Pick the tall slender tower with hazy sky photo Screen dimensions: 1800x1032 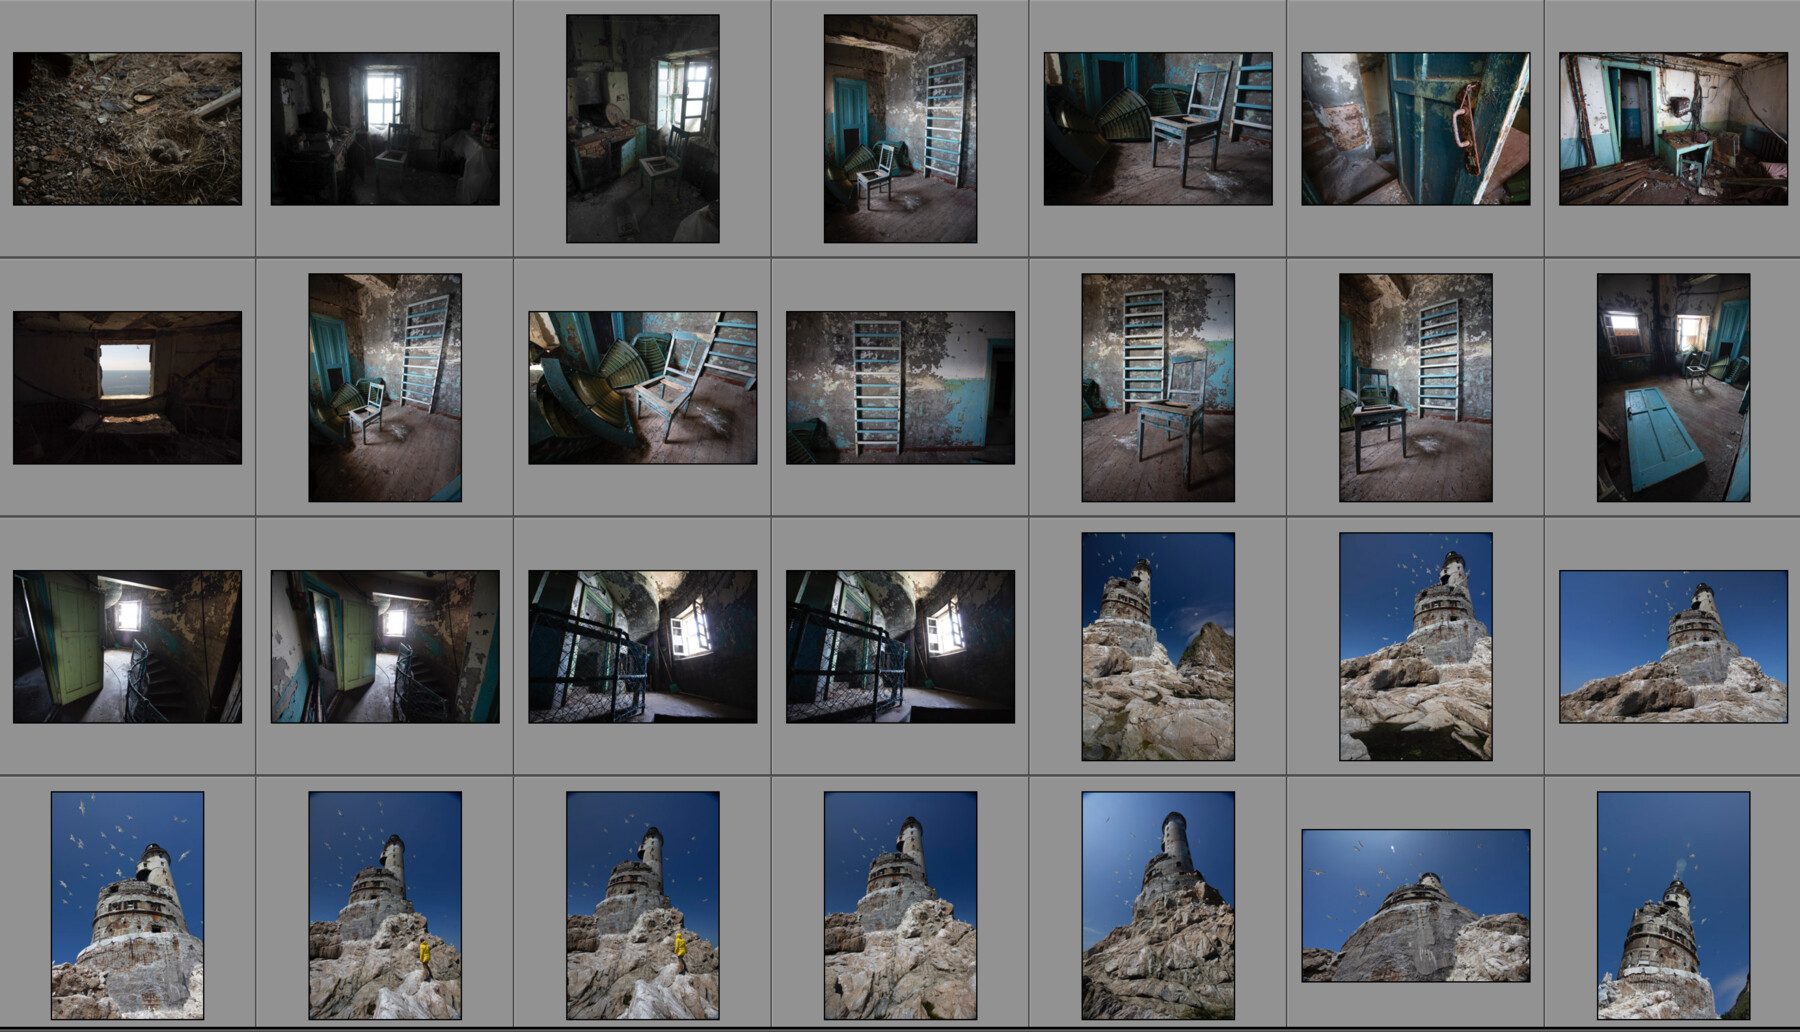pyautogui.click(x=1158, y=906)
